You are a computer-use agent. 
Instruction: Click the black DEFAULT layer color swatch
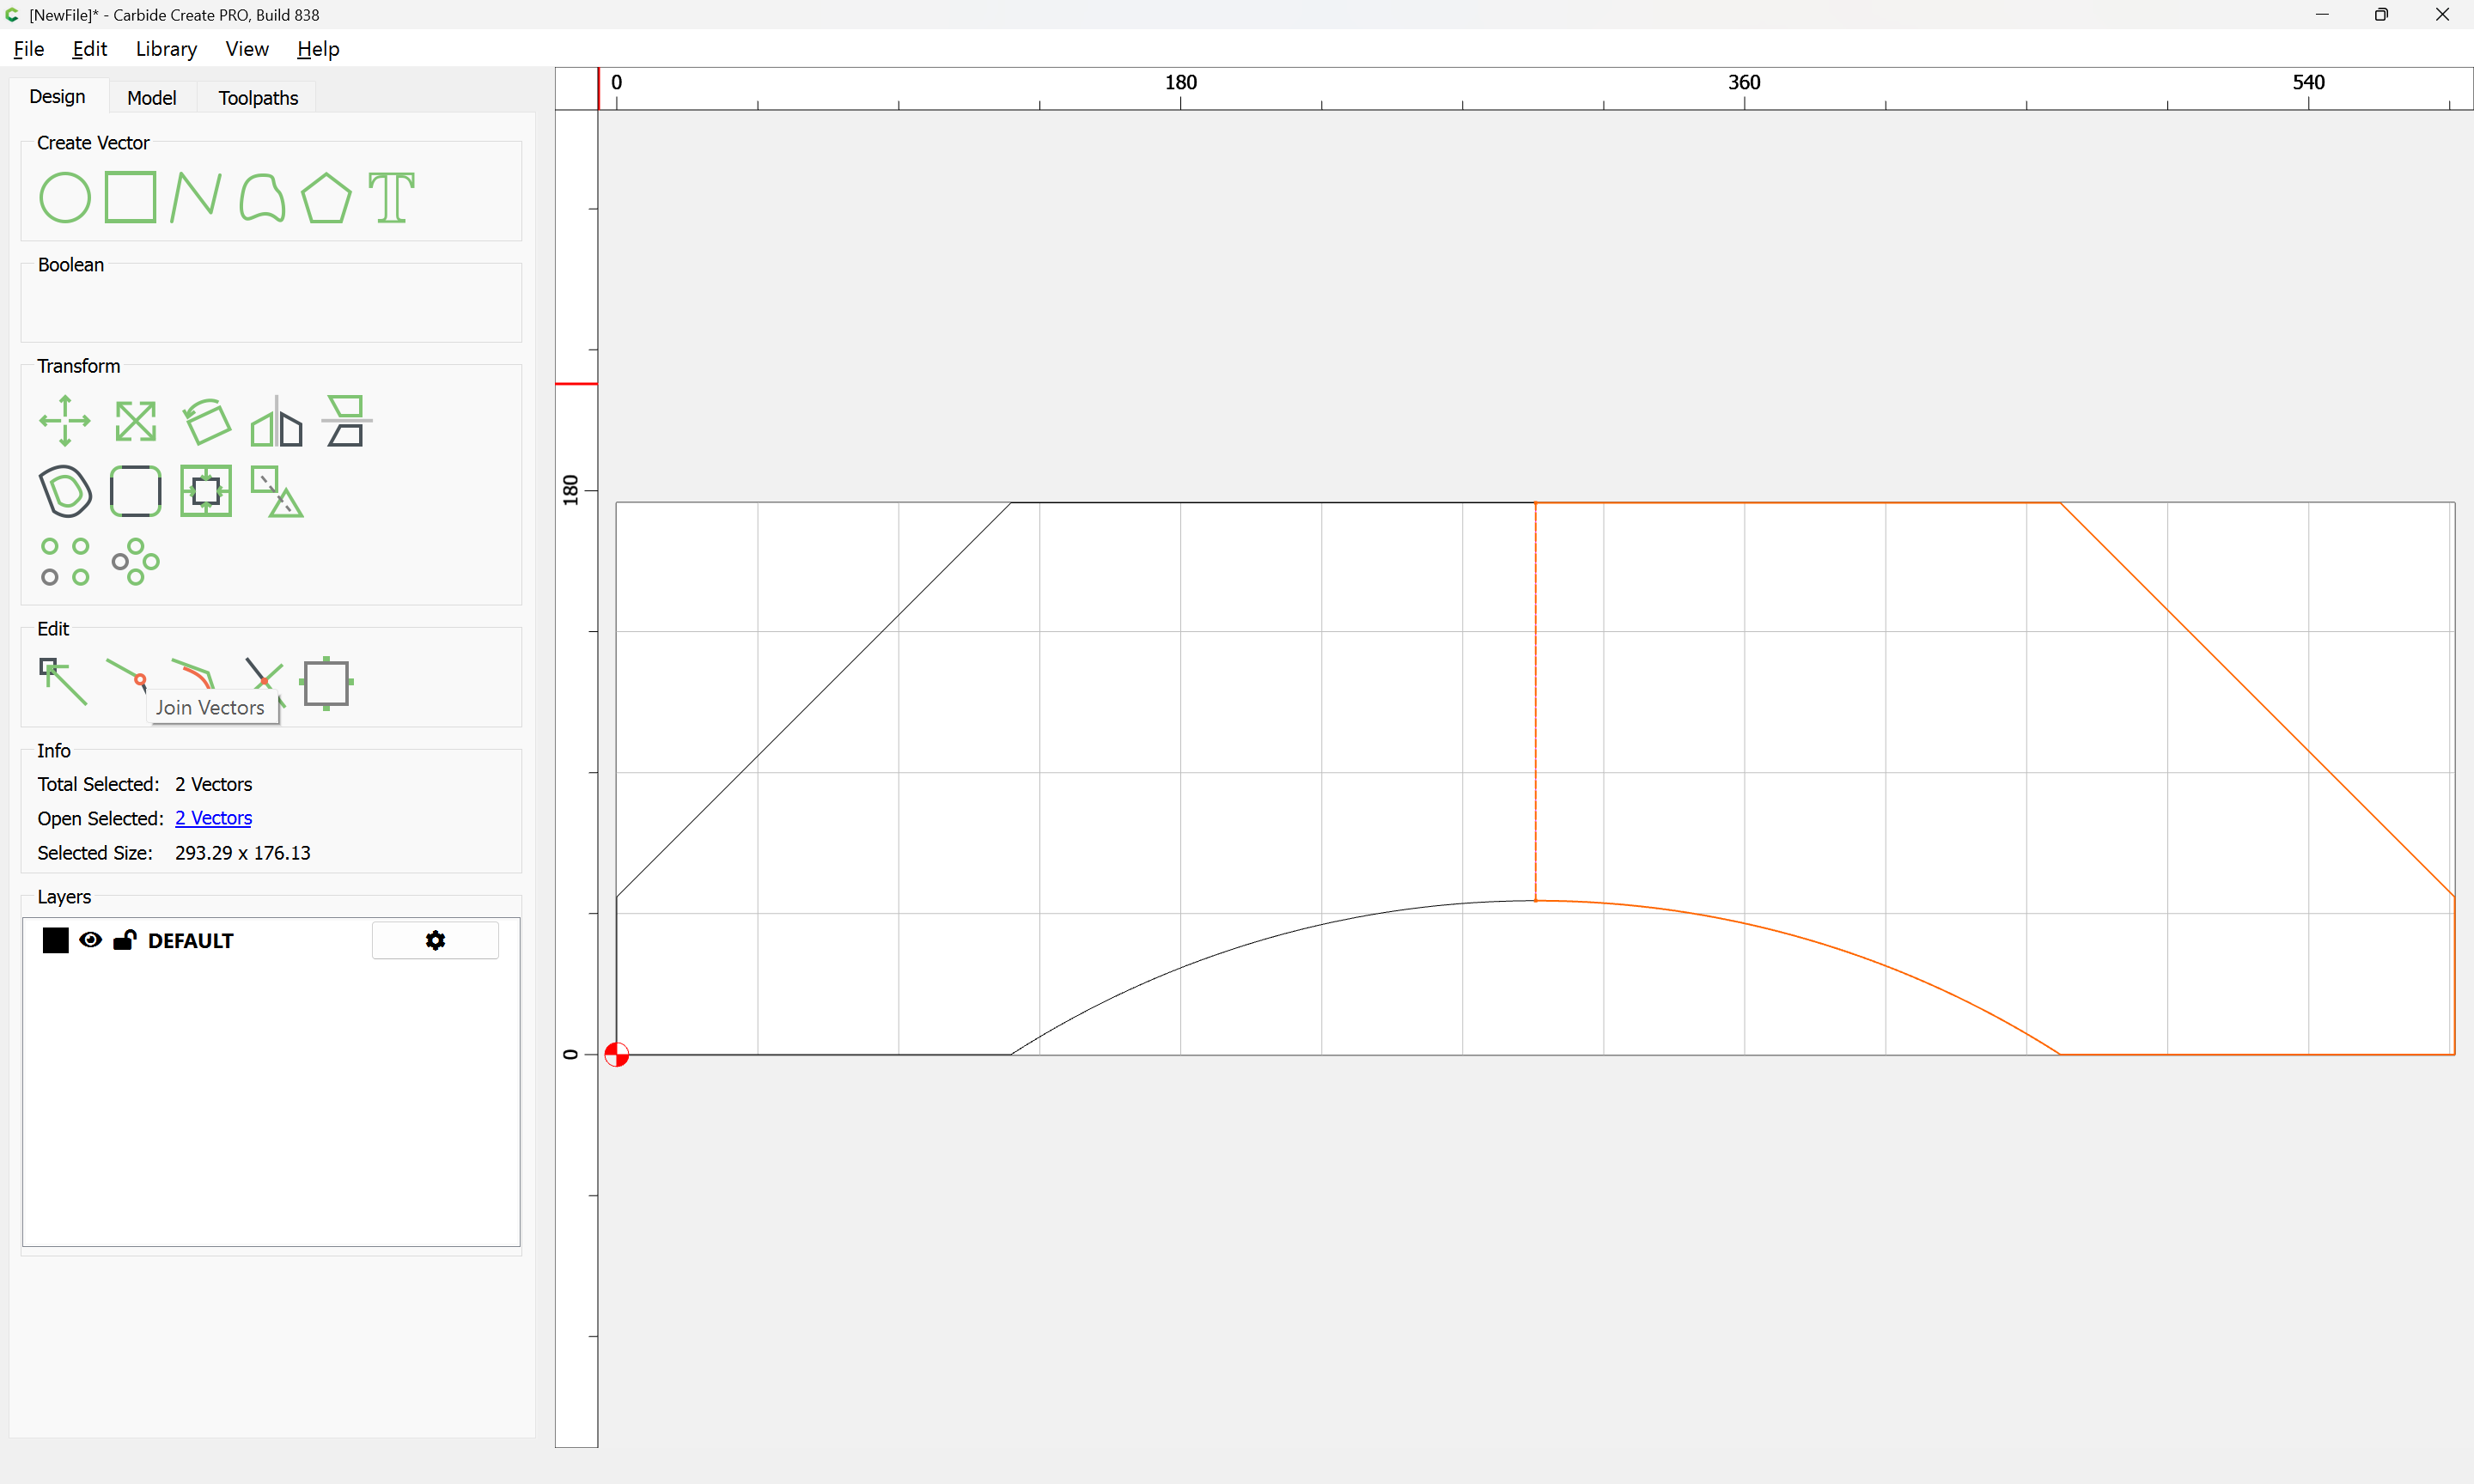[55, 940]
